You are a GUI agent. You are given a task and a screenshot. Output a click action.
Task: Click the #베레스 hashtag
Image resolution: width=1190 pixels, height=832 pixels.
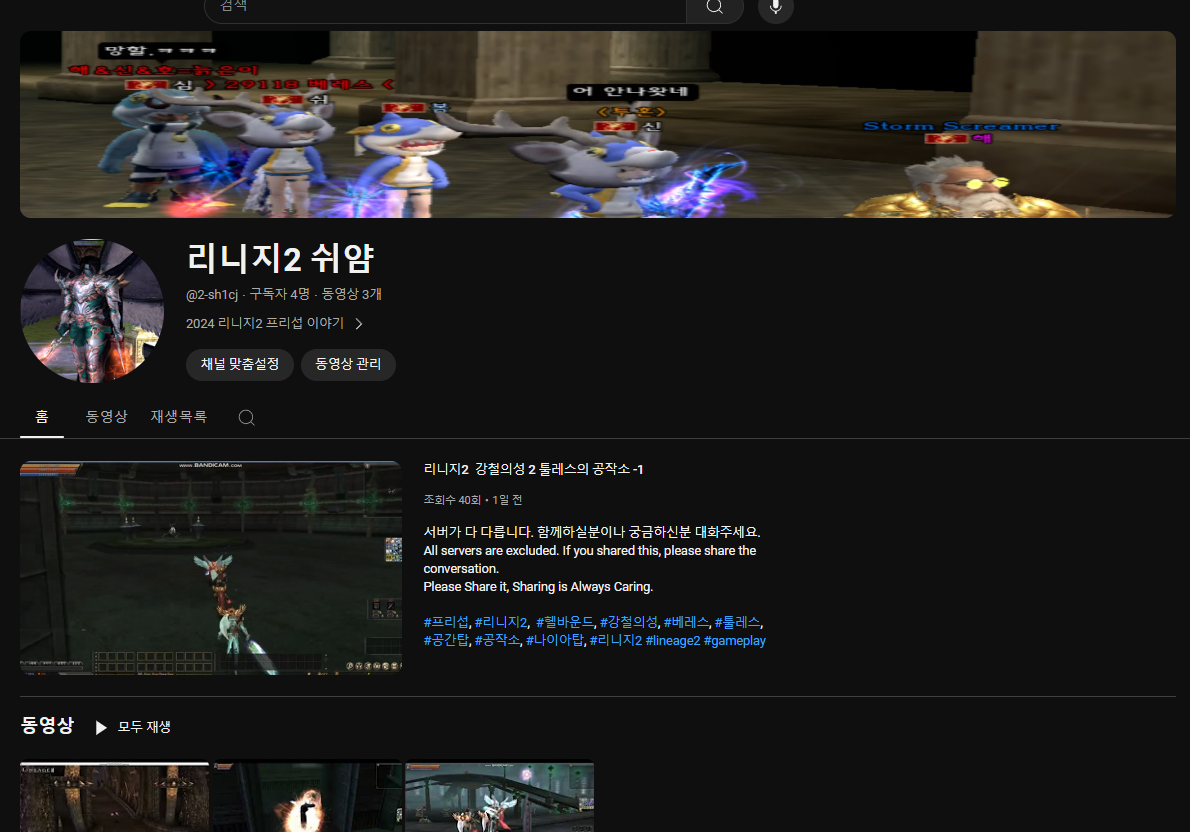pyautogui.click(x=686, y=622)
